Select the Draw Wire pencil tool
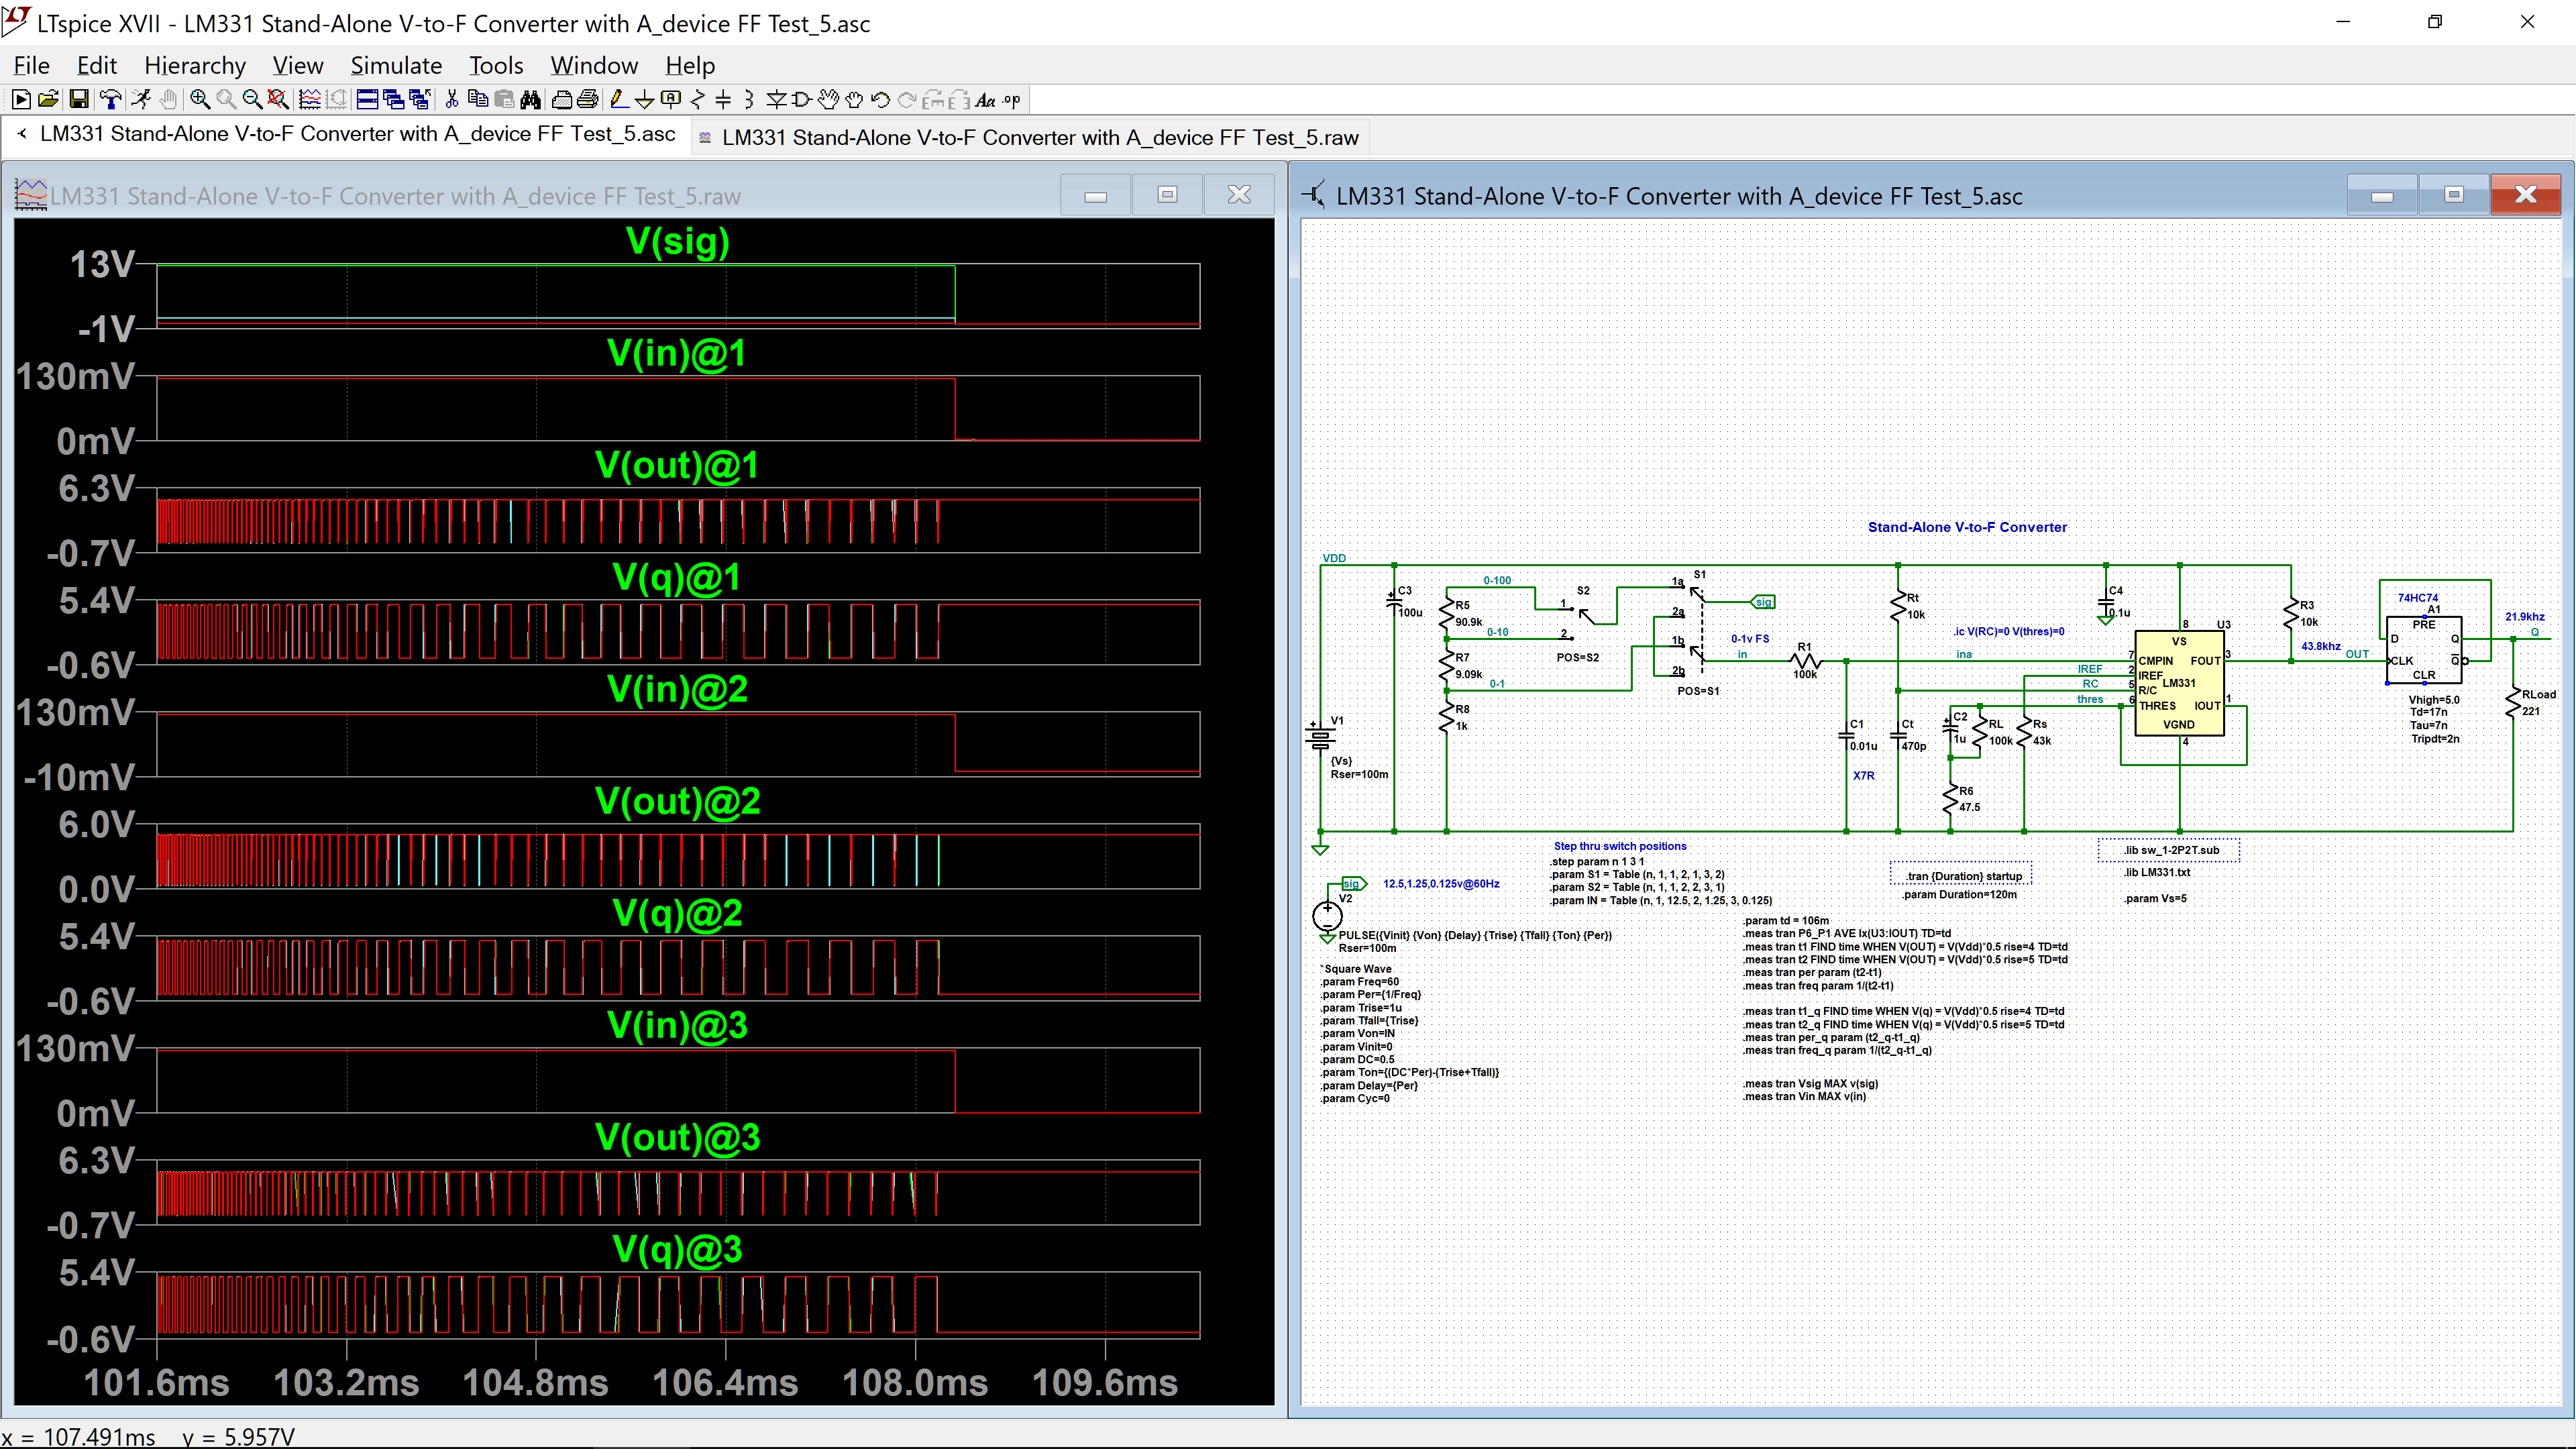2576x1449 pixels. [x=619, y=99]
